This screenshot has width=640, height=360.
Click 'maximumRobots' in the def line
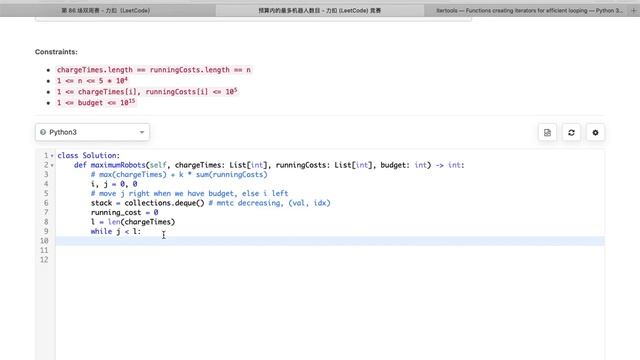[118, 165]
